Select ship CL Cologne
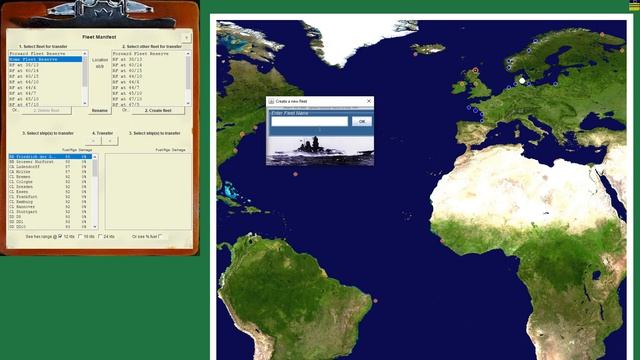This screenshot has width=640, height=360. [50, 182]
